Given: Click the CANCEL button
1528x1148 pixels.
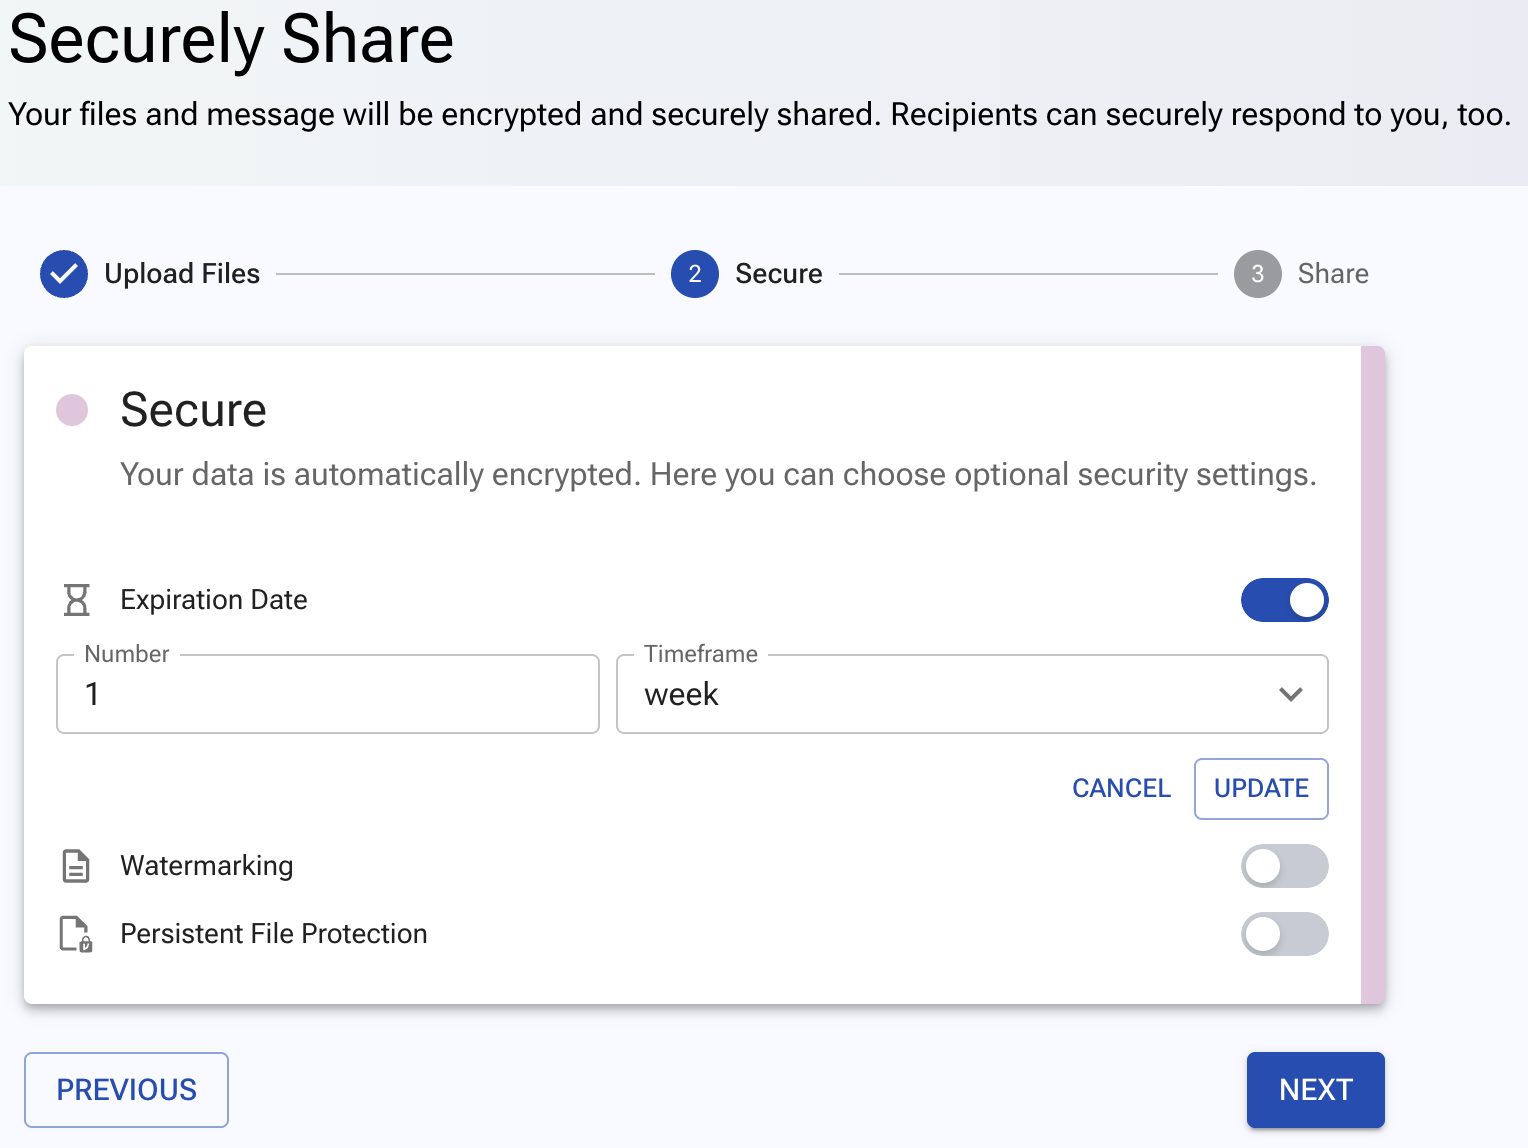Looking at the screenshot, I should tap(1121, 789).
